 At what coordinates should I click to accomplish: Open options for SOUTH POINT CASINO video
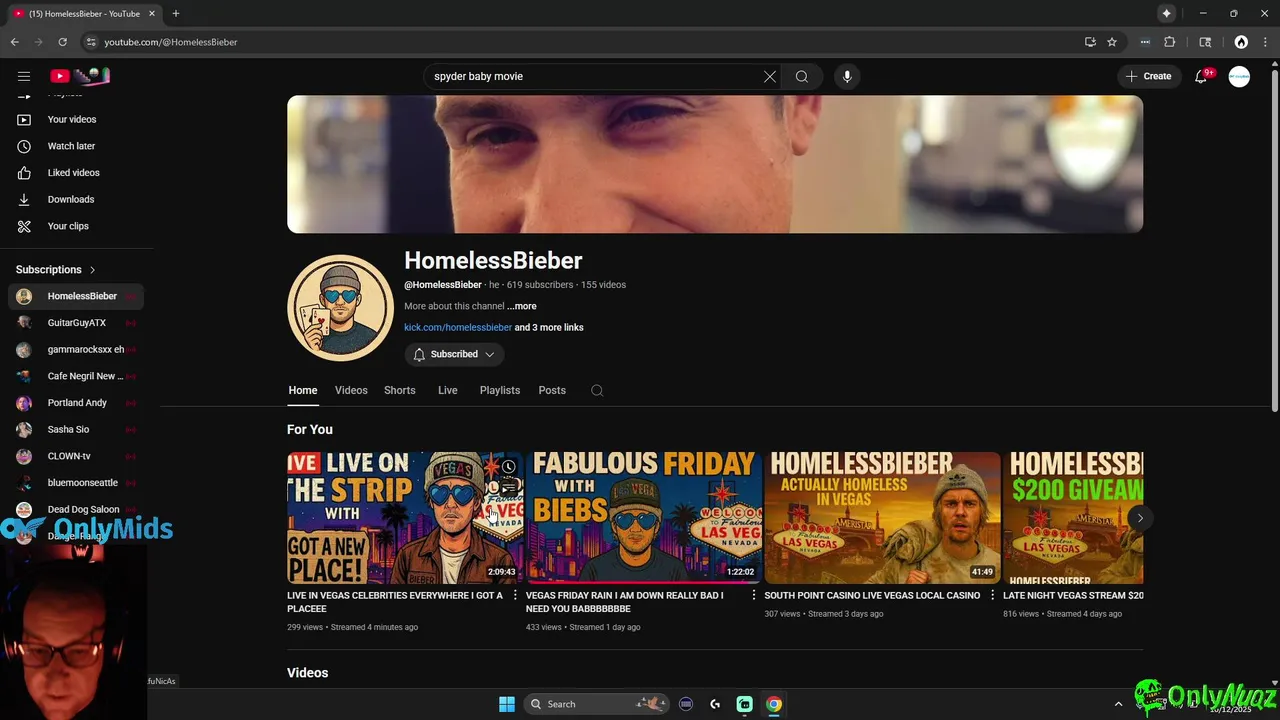point(992,595)
